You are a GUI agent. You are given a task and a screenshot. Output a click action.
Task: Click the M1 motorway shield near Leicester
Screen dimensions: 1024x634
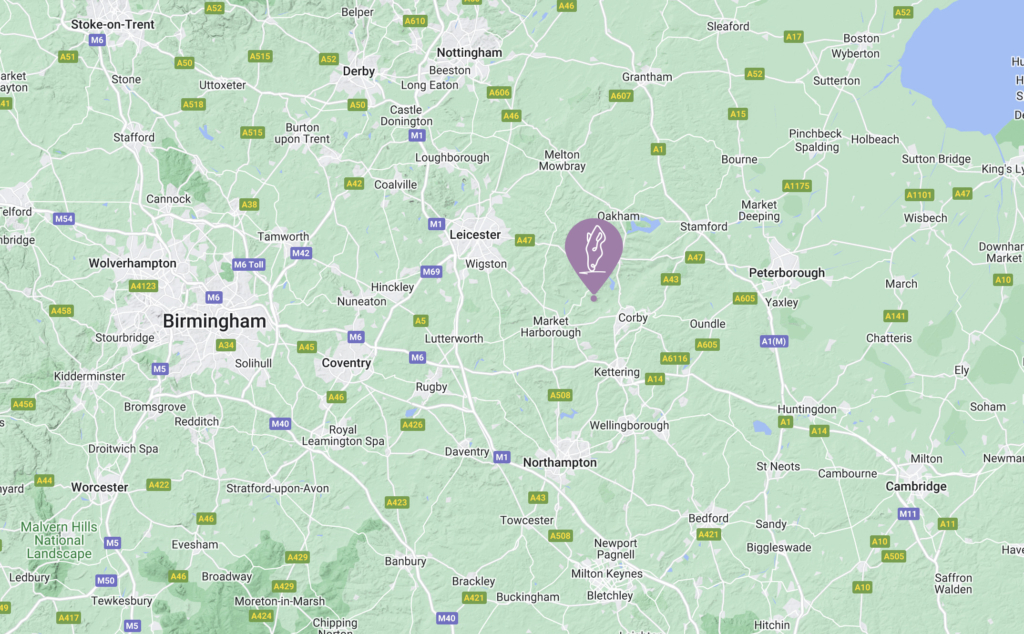click(x=436, y=224)
